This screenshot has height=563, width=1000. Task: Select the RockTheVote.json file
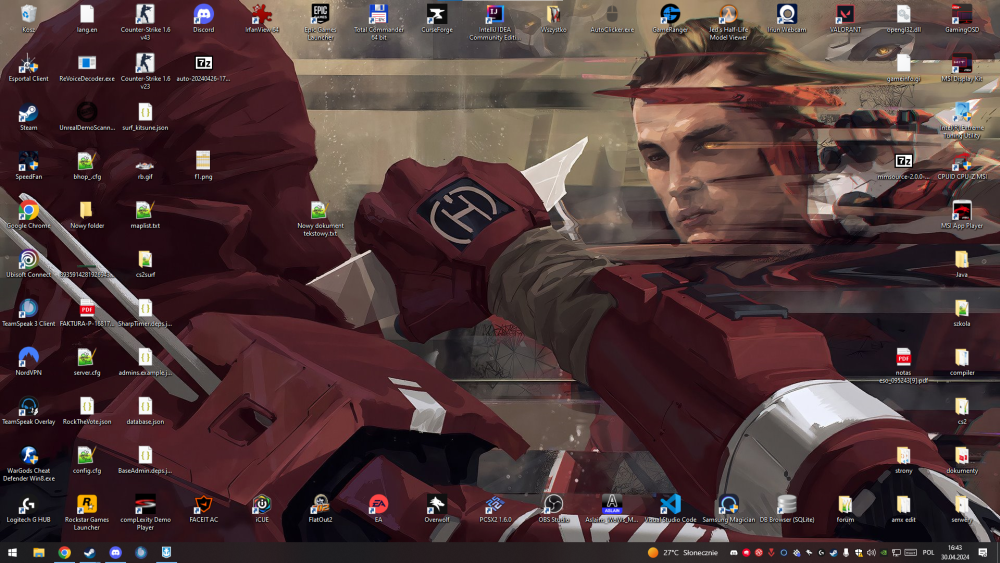coord(87,411)
